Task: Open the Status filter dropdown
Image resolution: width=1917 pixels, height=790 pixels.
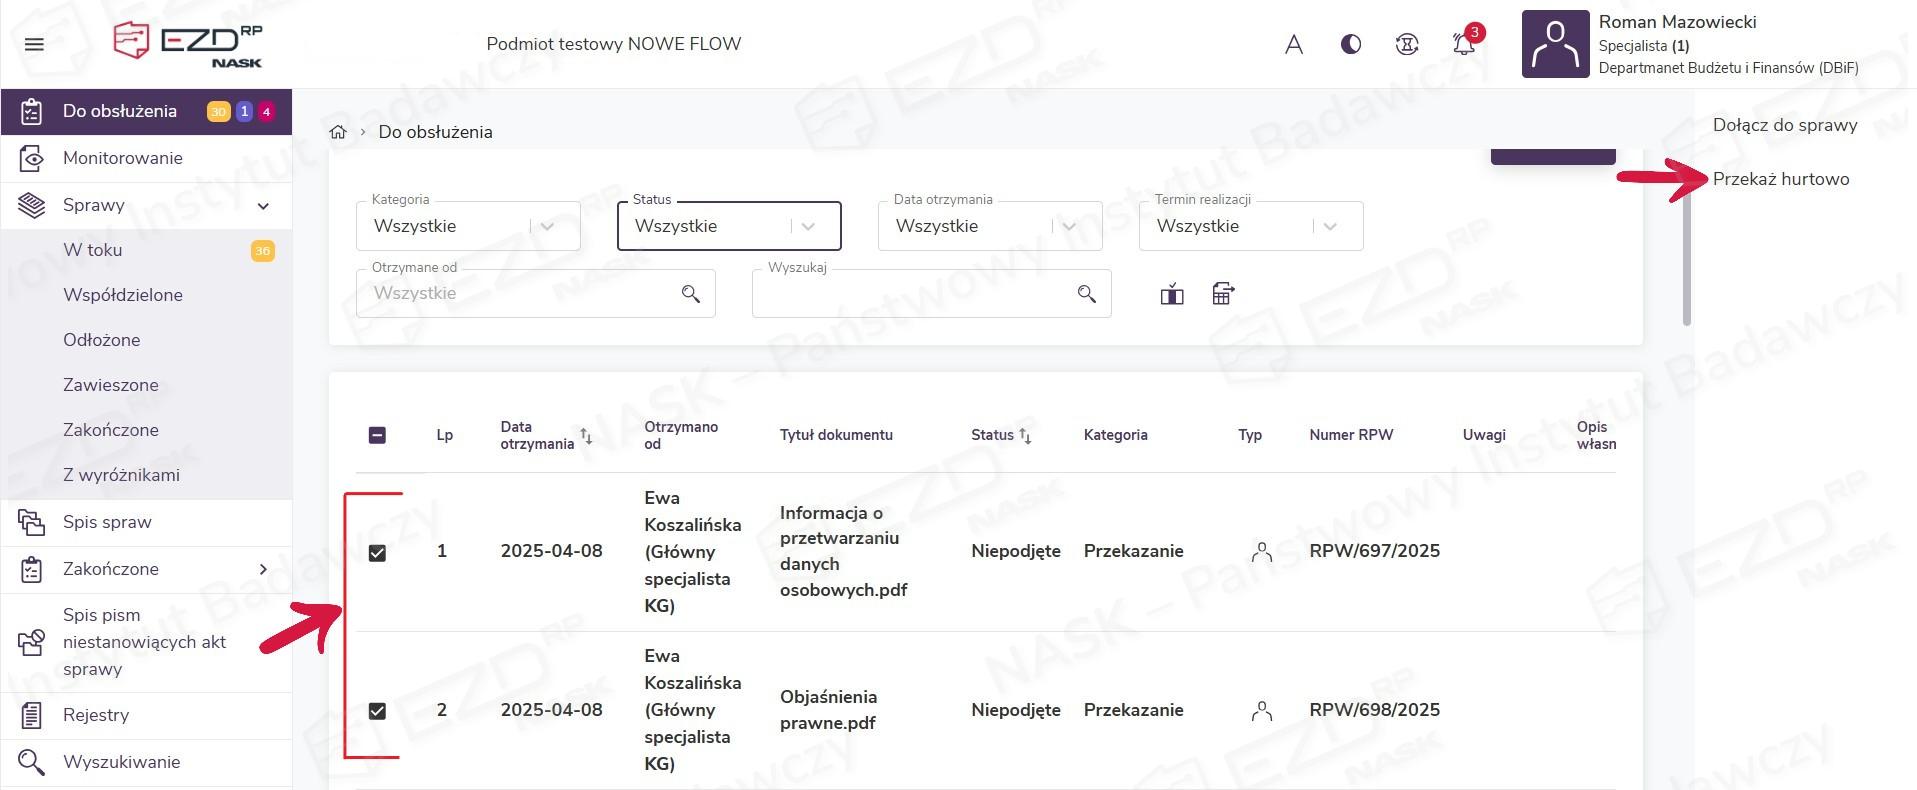Action: coord(728,226)
